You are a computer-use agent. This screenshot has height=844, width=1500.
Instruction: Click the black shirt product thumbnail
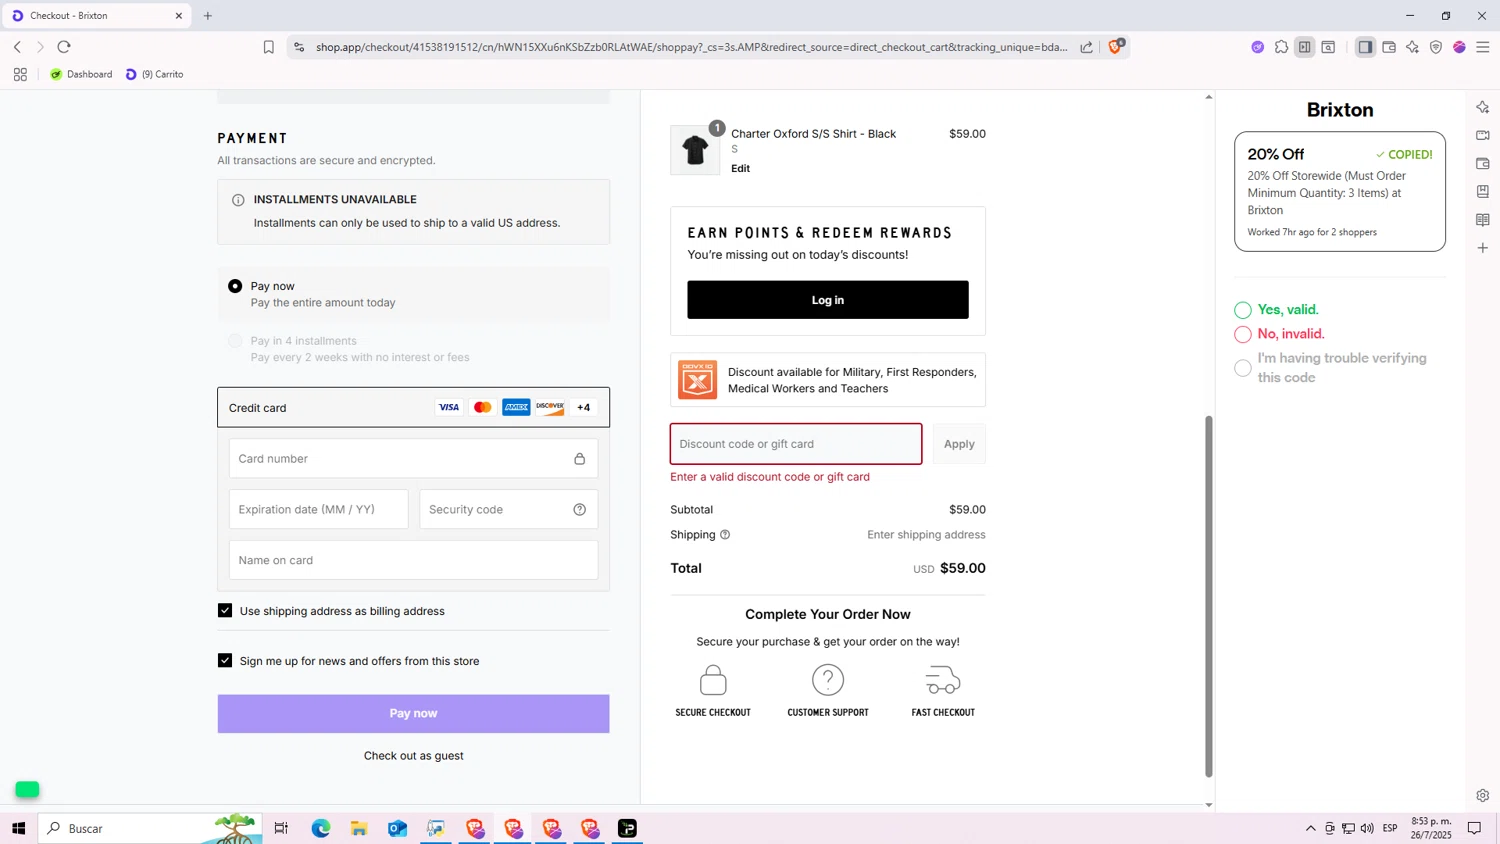click(x=695, y=150)
